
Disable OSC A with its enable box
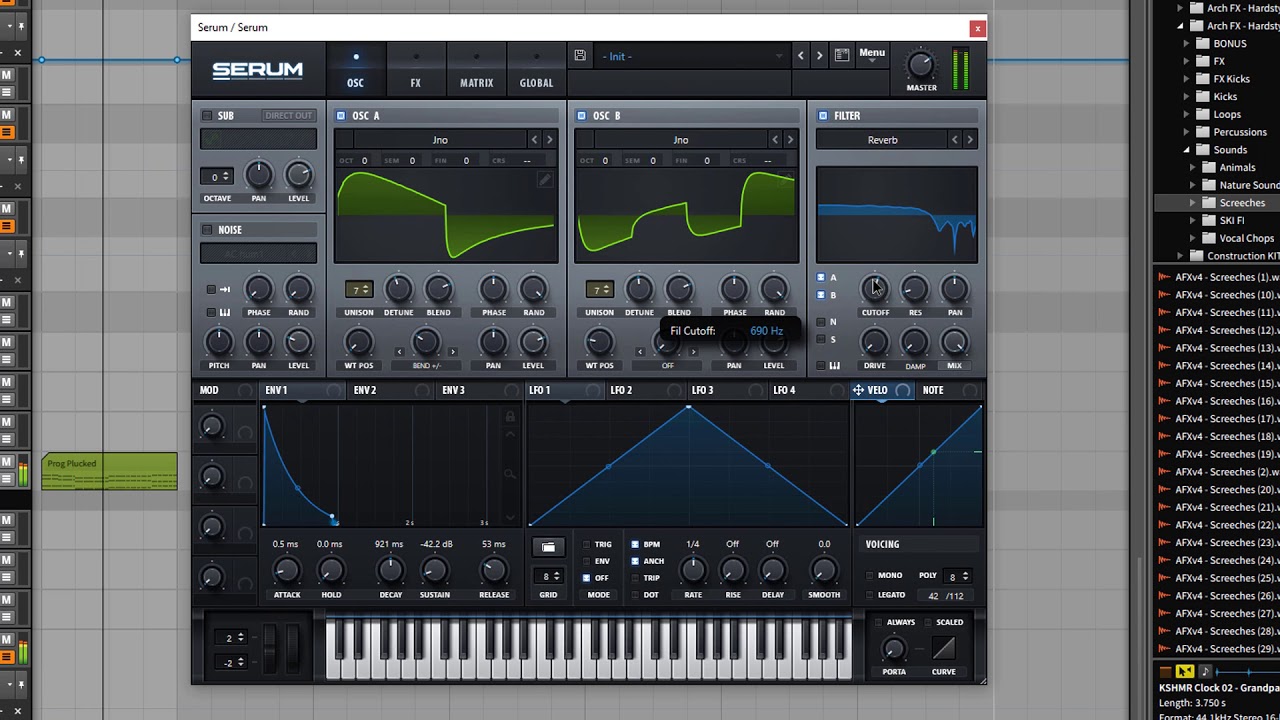[x=341, y=115]
